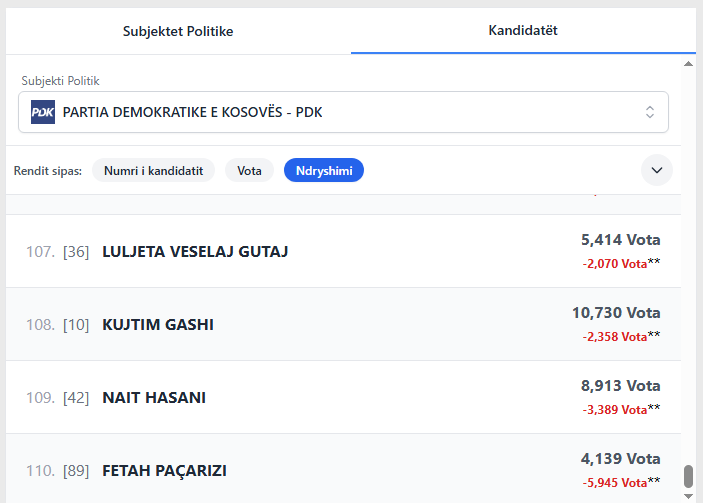Select the Kandidatët tab
The width and height of the screenshot is (703, 503).
pos(523,30)
